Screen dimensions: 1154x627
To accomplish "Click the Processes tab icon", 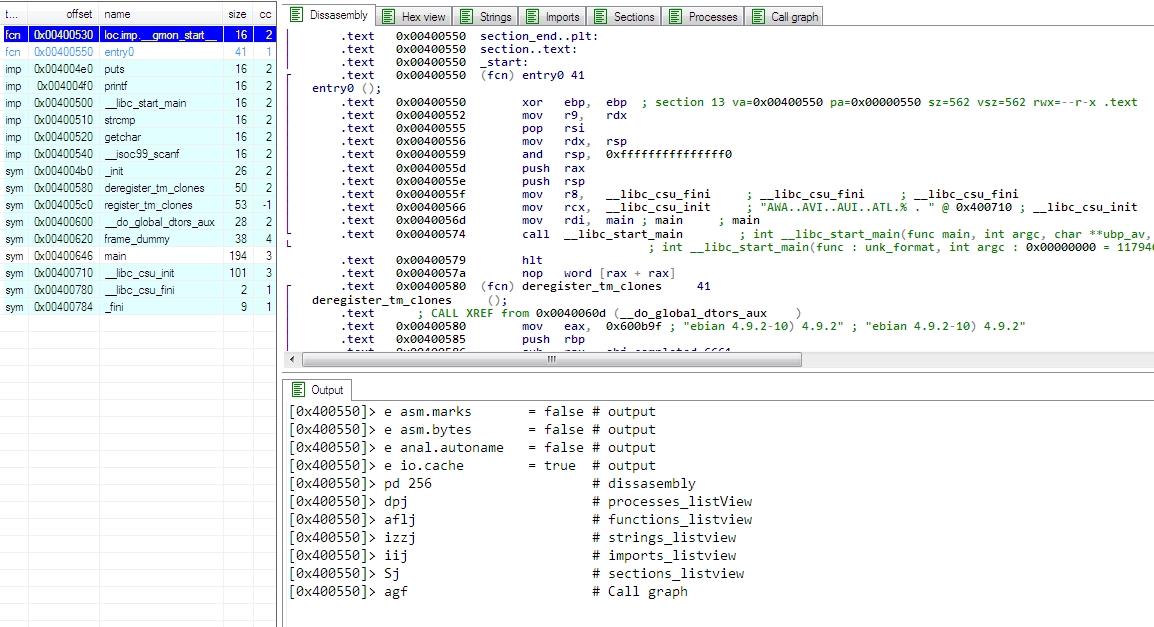I will 675,17.
